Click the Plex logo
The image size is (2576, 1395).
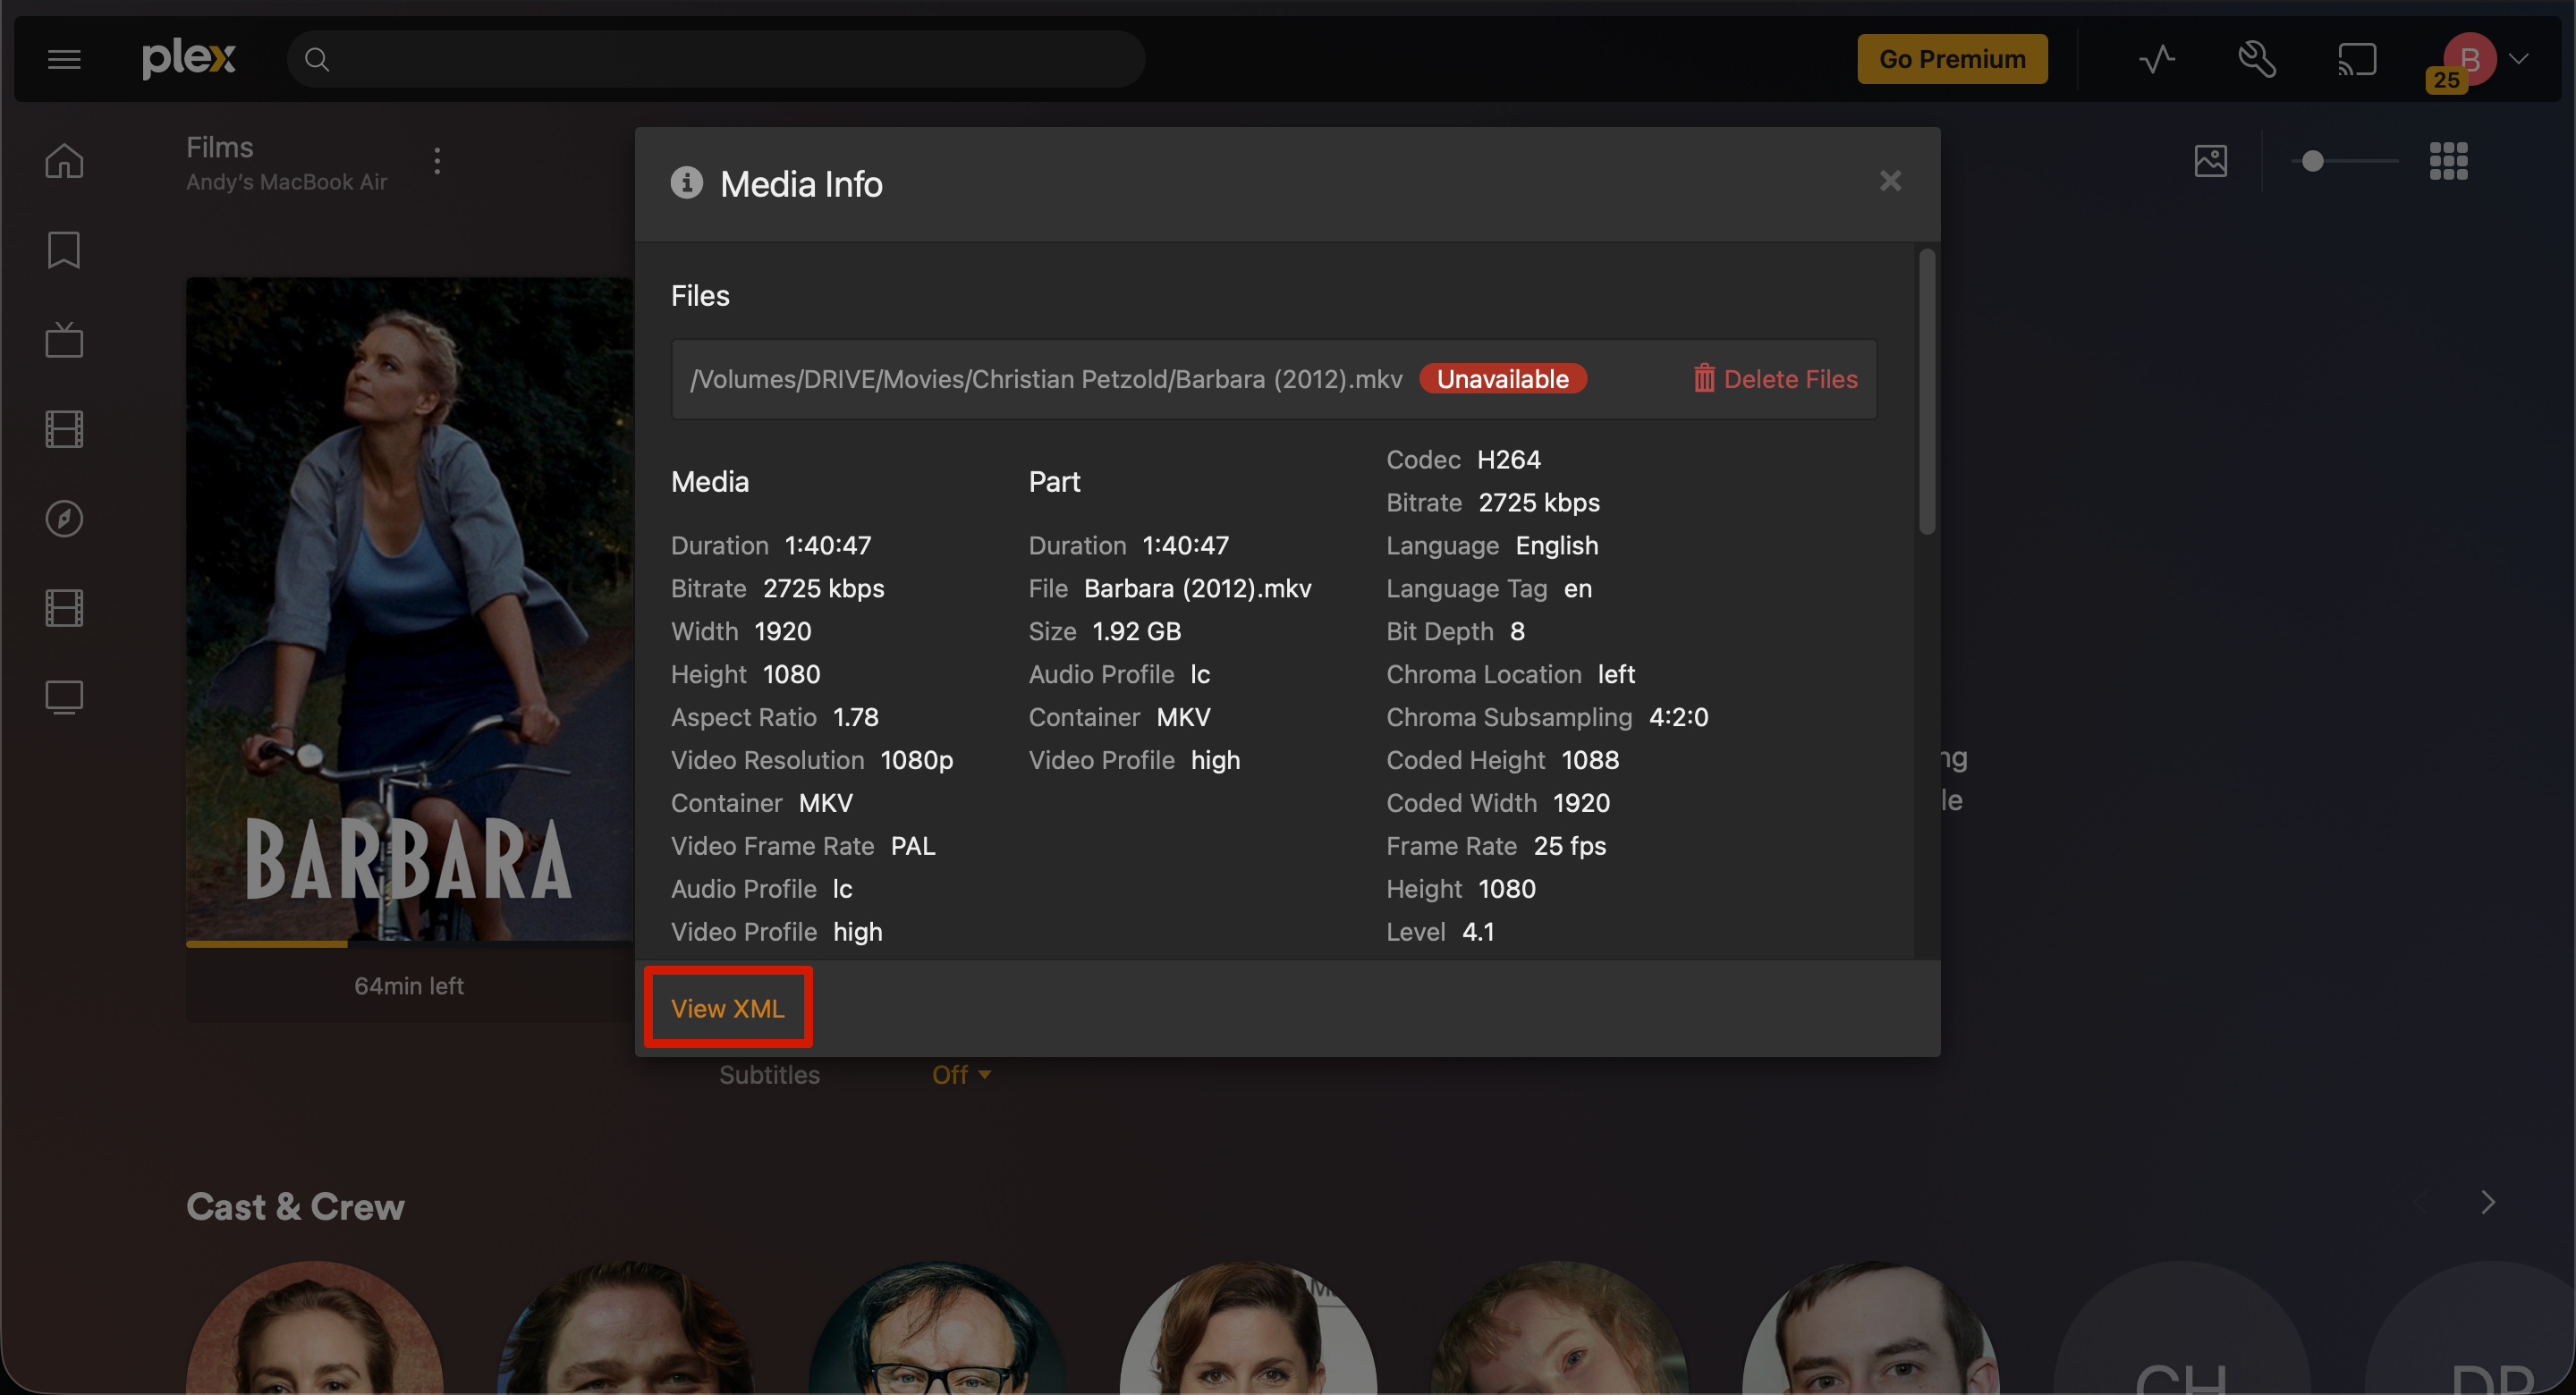coord(188,59)
